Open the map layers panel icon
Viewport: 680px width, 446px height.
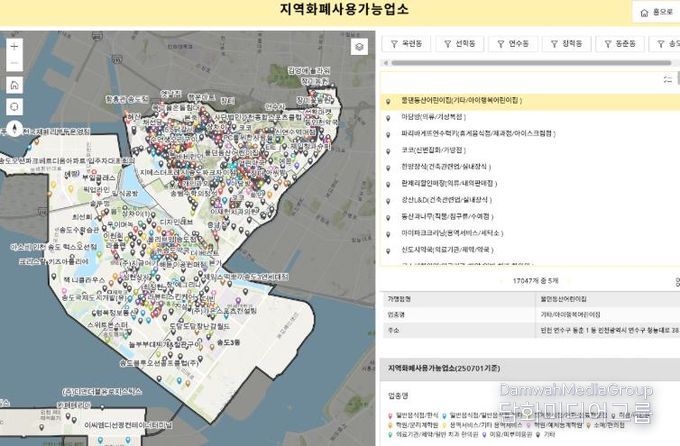[359, 46]
